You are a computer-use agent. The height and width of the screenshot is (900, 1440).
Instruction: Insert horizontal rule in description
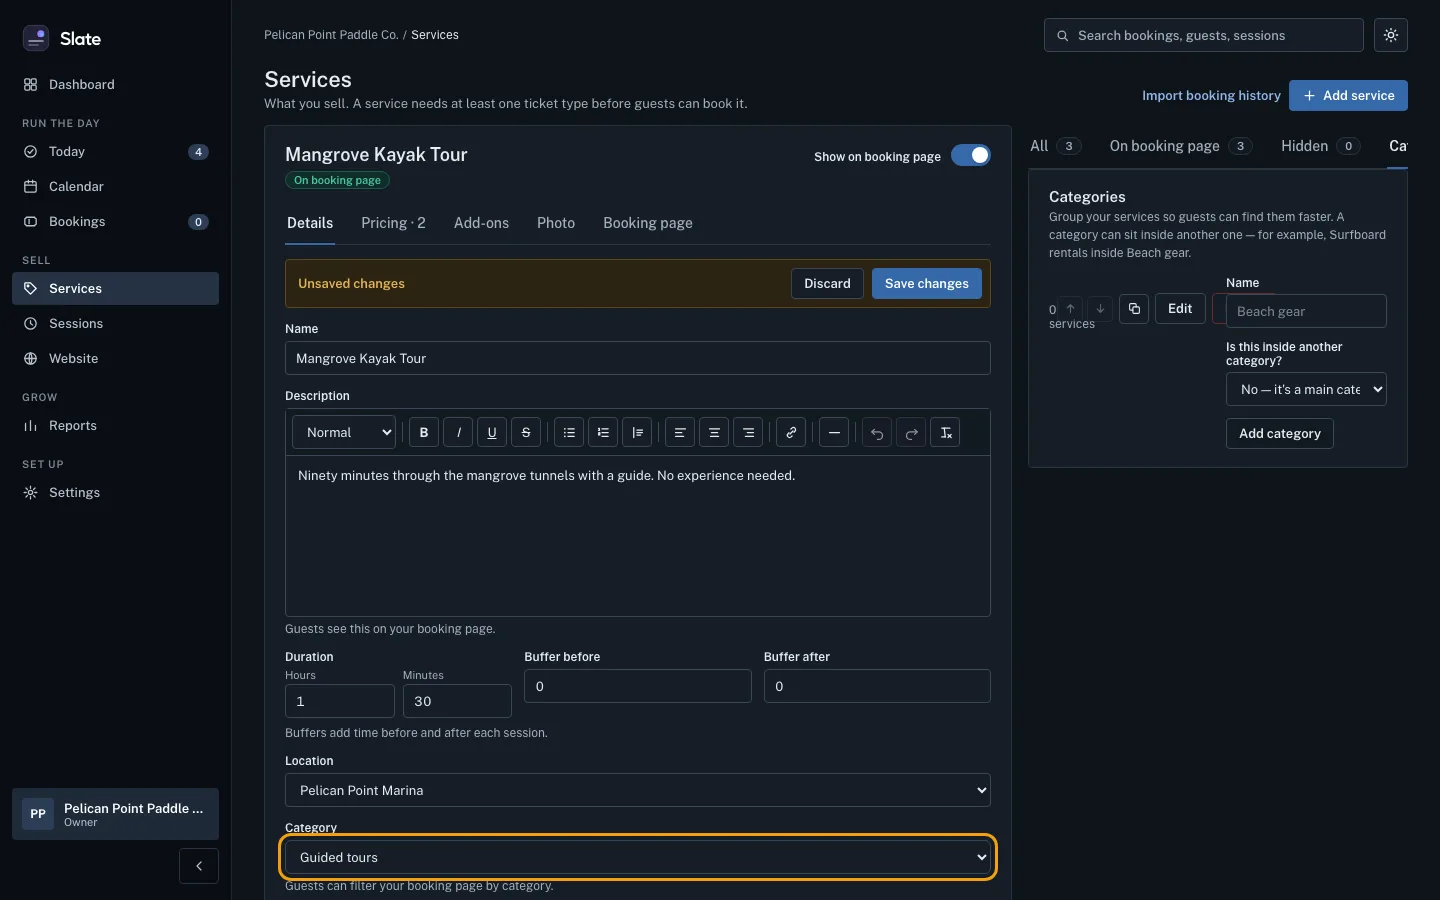click(834, 432)
